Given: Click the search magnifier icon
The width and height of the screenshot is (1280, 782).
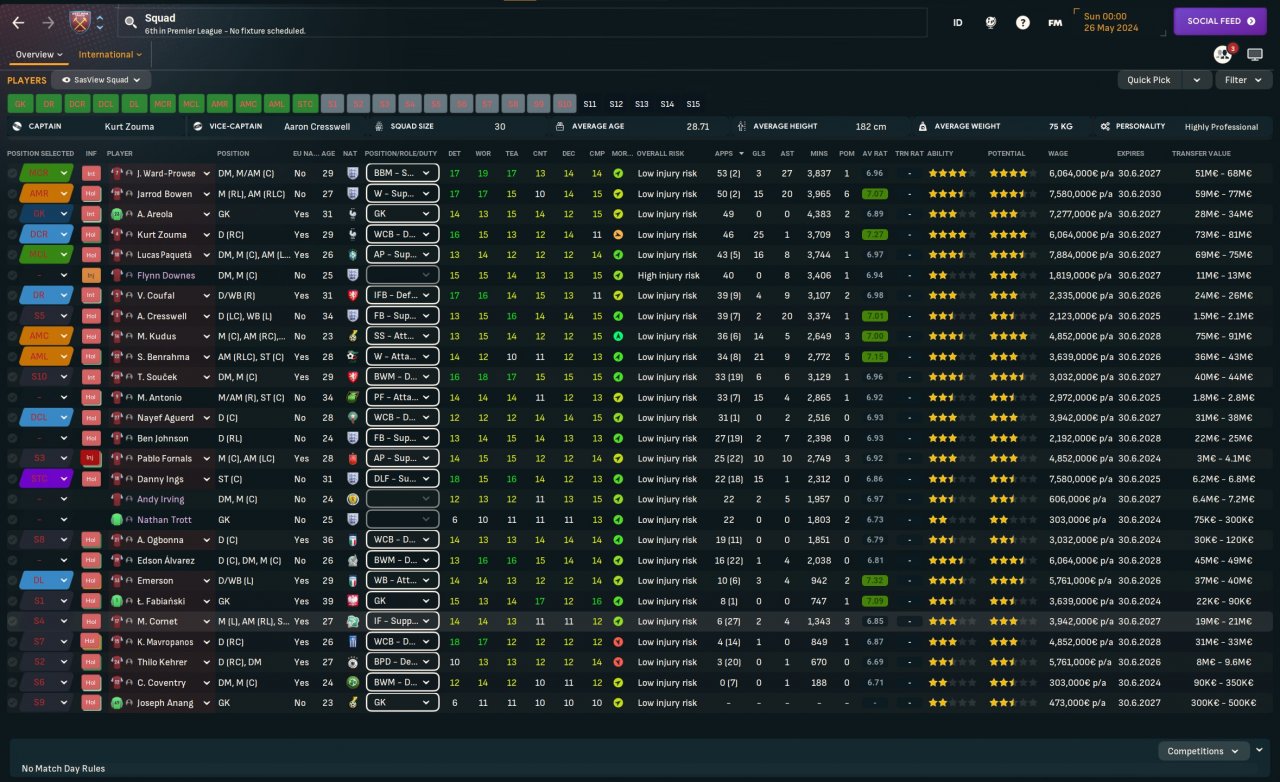Looking at the screenshot, I should tap(130, 22).
